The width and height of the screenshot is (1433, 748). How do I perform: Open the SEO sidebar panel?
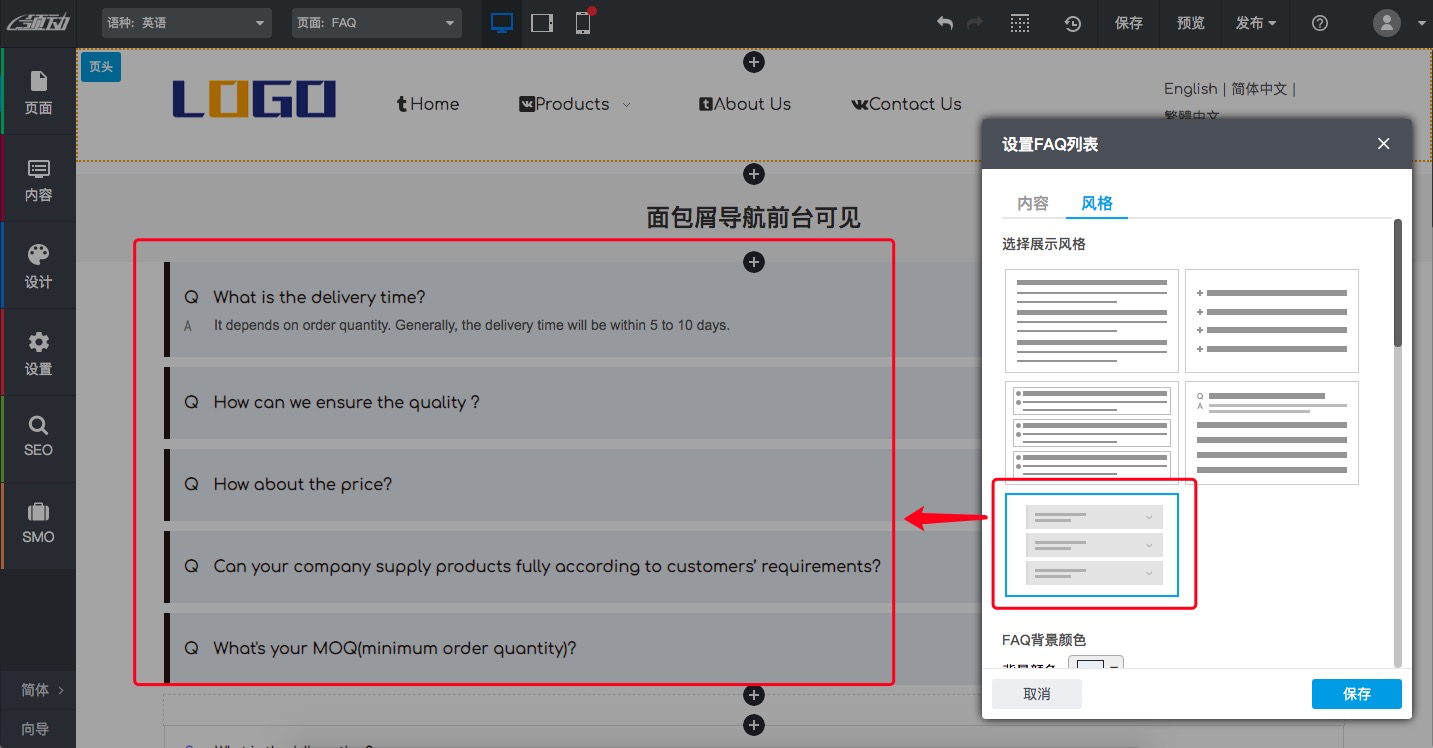pyautogui.click(x=38, y=436)
